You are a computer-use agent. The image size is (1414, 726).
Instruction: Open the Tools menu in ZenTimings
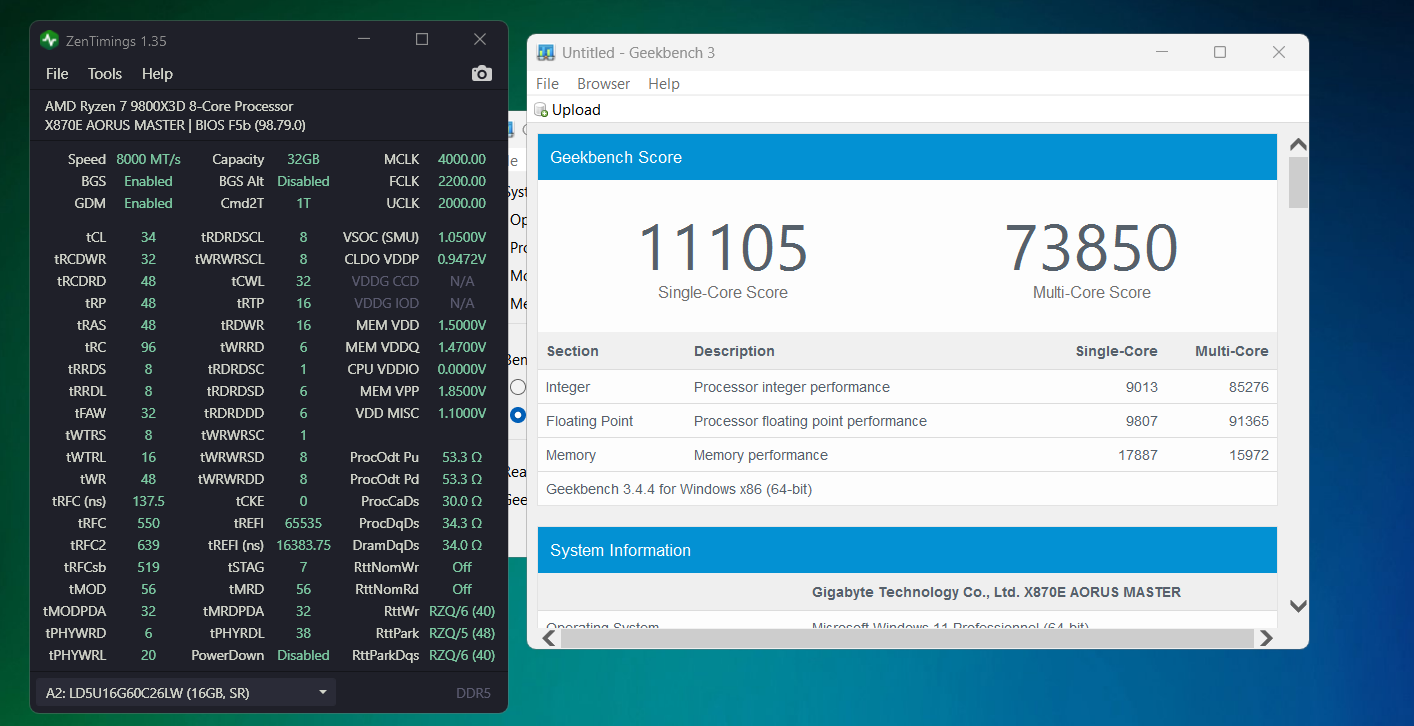(104, 74)
